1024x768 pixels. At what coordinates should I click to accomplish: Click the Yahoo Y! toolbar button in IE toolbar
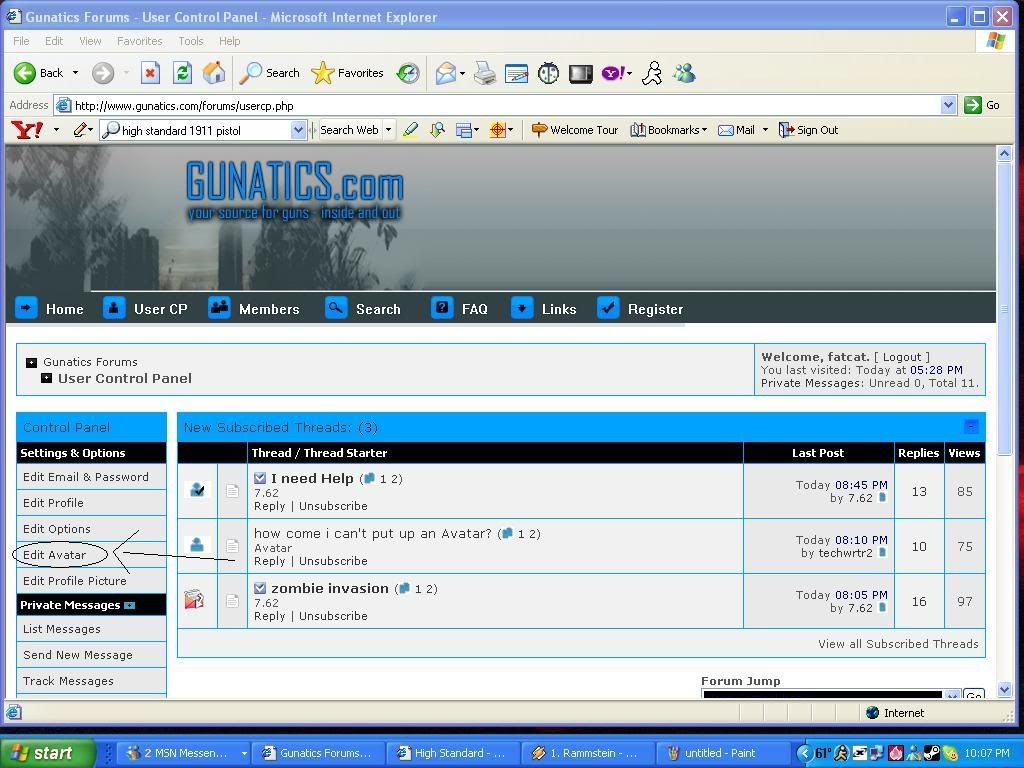613,73
